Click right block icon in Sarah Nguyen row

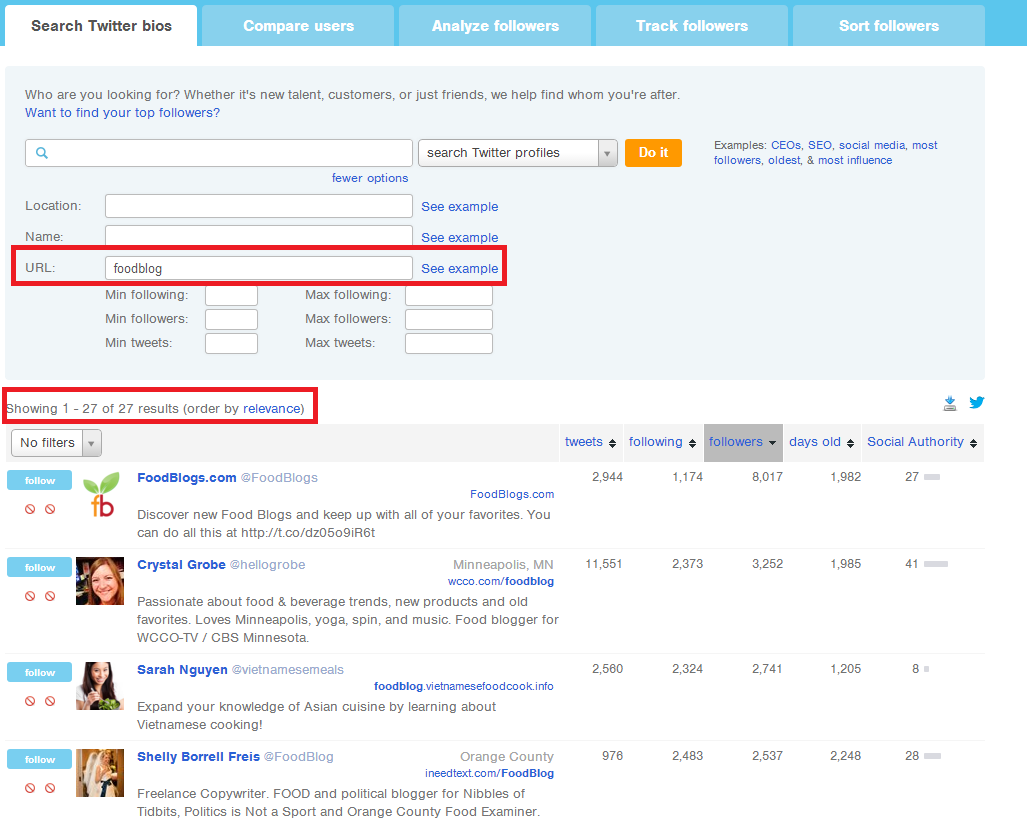[50, 701]
